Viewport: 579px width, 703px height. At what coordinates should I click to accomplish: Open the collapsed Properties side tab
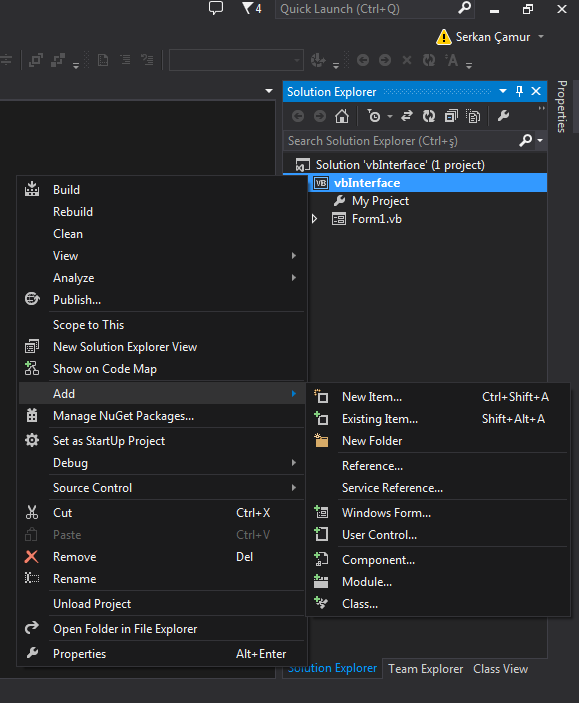pyautogui.click(x=562, y=106)
